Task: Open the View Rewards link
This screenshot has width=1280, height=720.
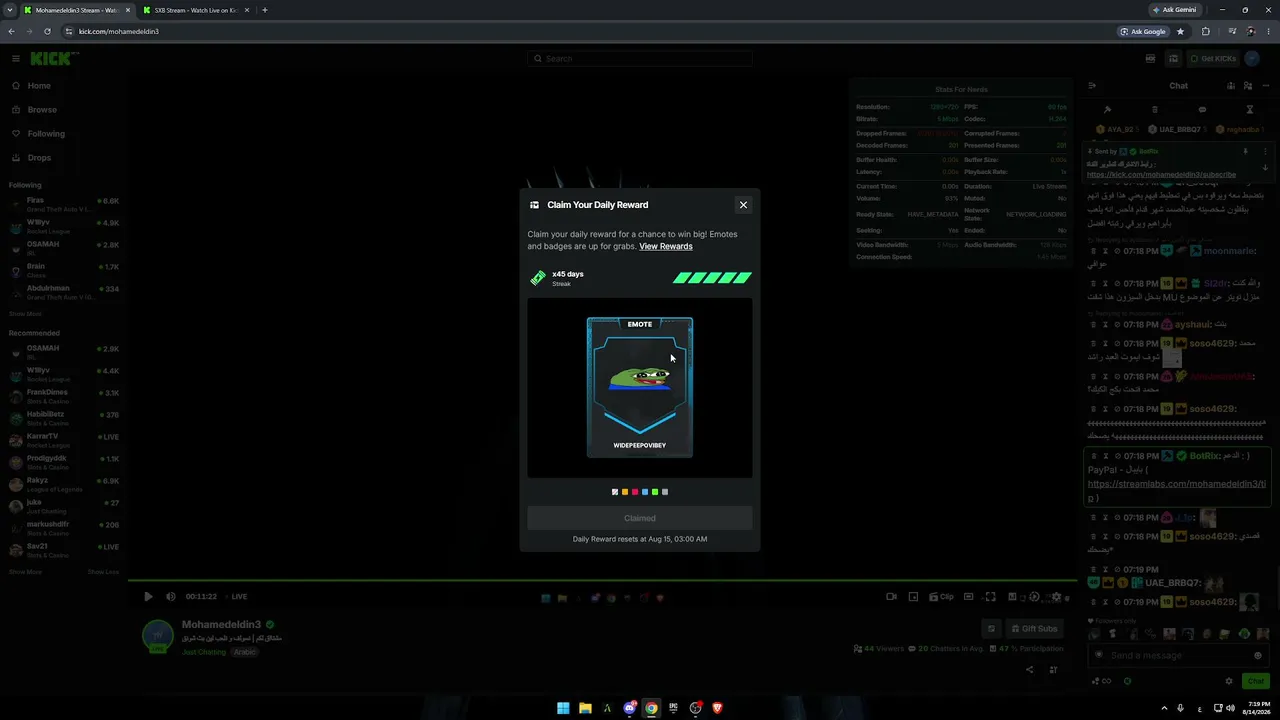Action: click(666, 246)
